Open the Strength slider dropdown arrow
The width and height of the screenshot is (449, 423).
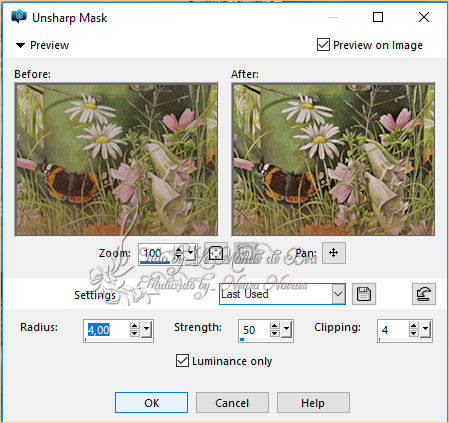(286, 329)
